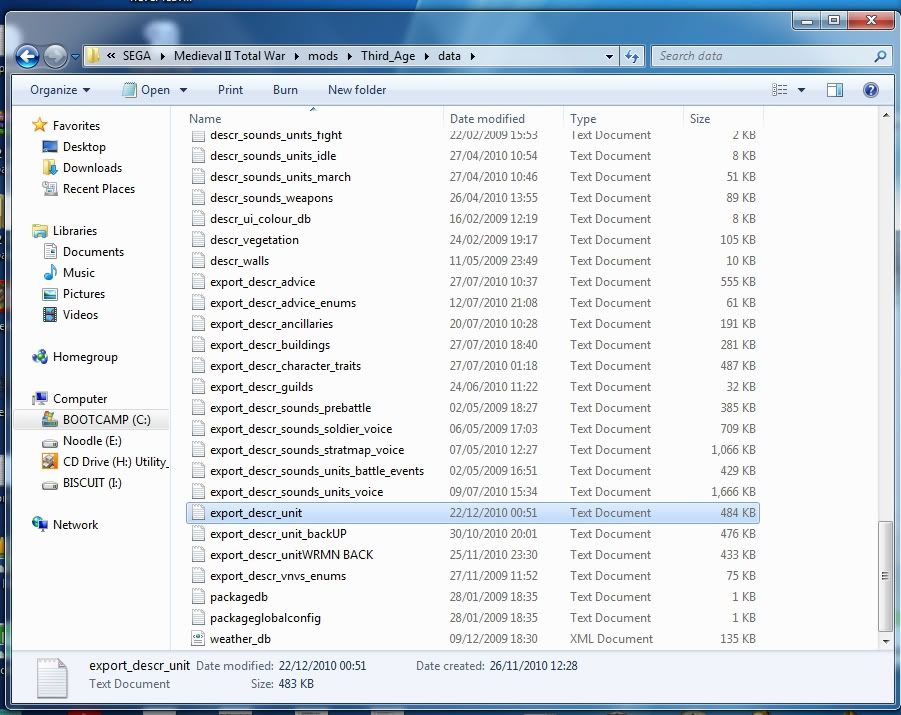Toggle the preview pane icon
This screenshot has width=901, height=715.
[835, 90]
